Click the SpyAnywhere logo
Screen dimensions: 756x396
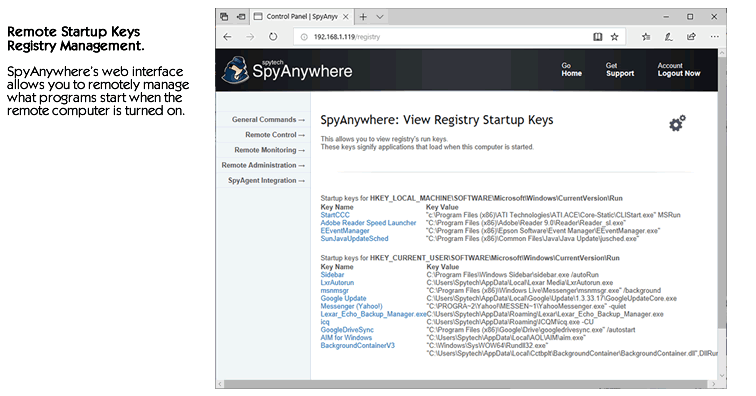pos(287,70)
